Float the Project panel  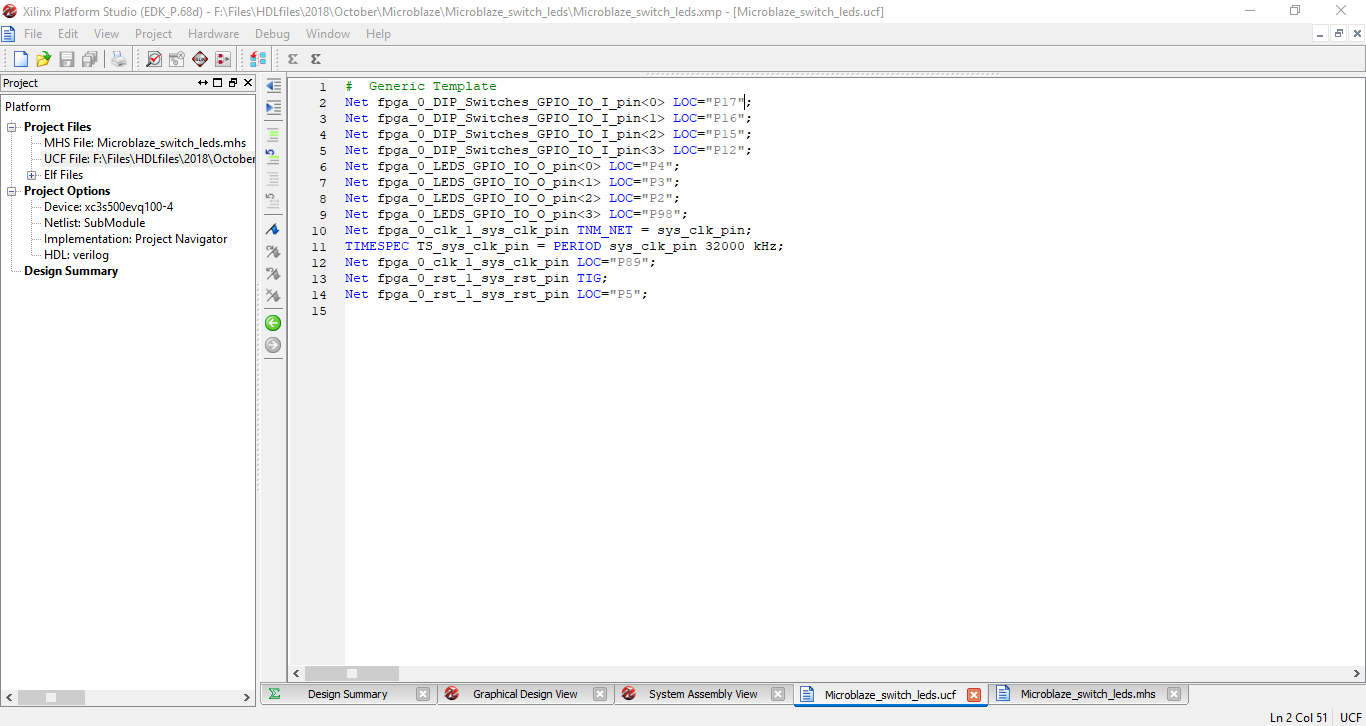click(233, 83)
